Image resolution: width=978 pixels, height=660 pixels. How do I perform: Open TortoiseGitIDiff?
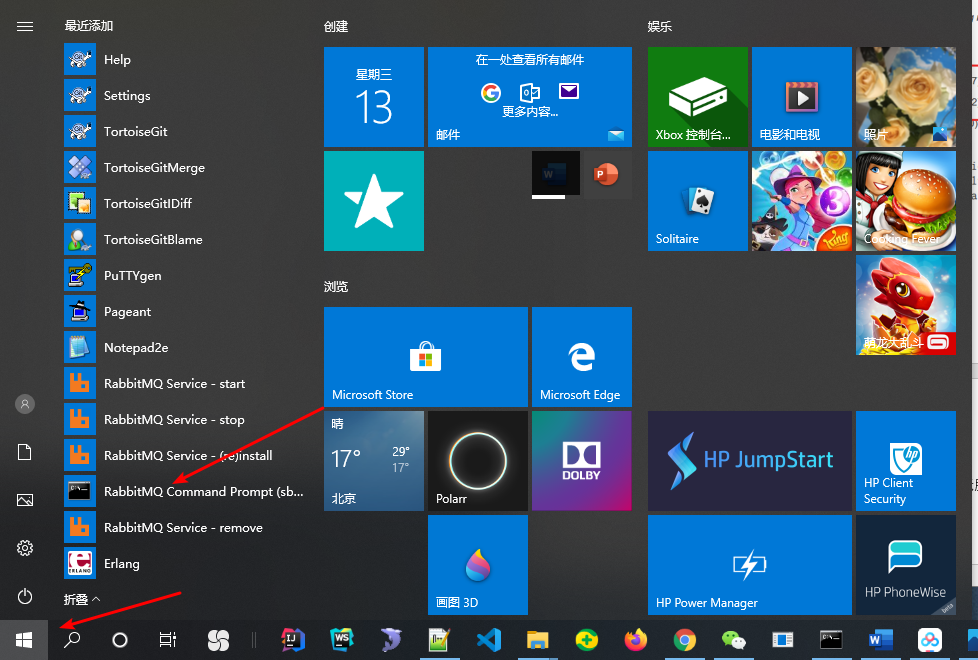pos(184,203)
